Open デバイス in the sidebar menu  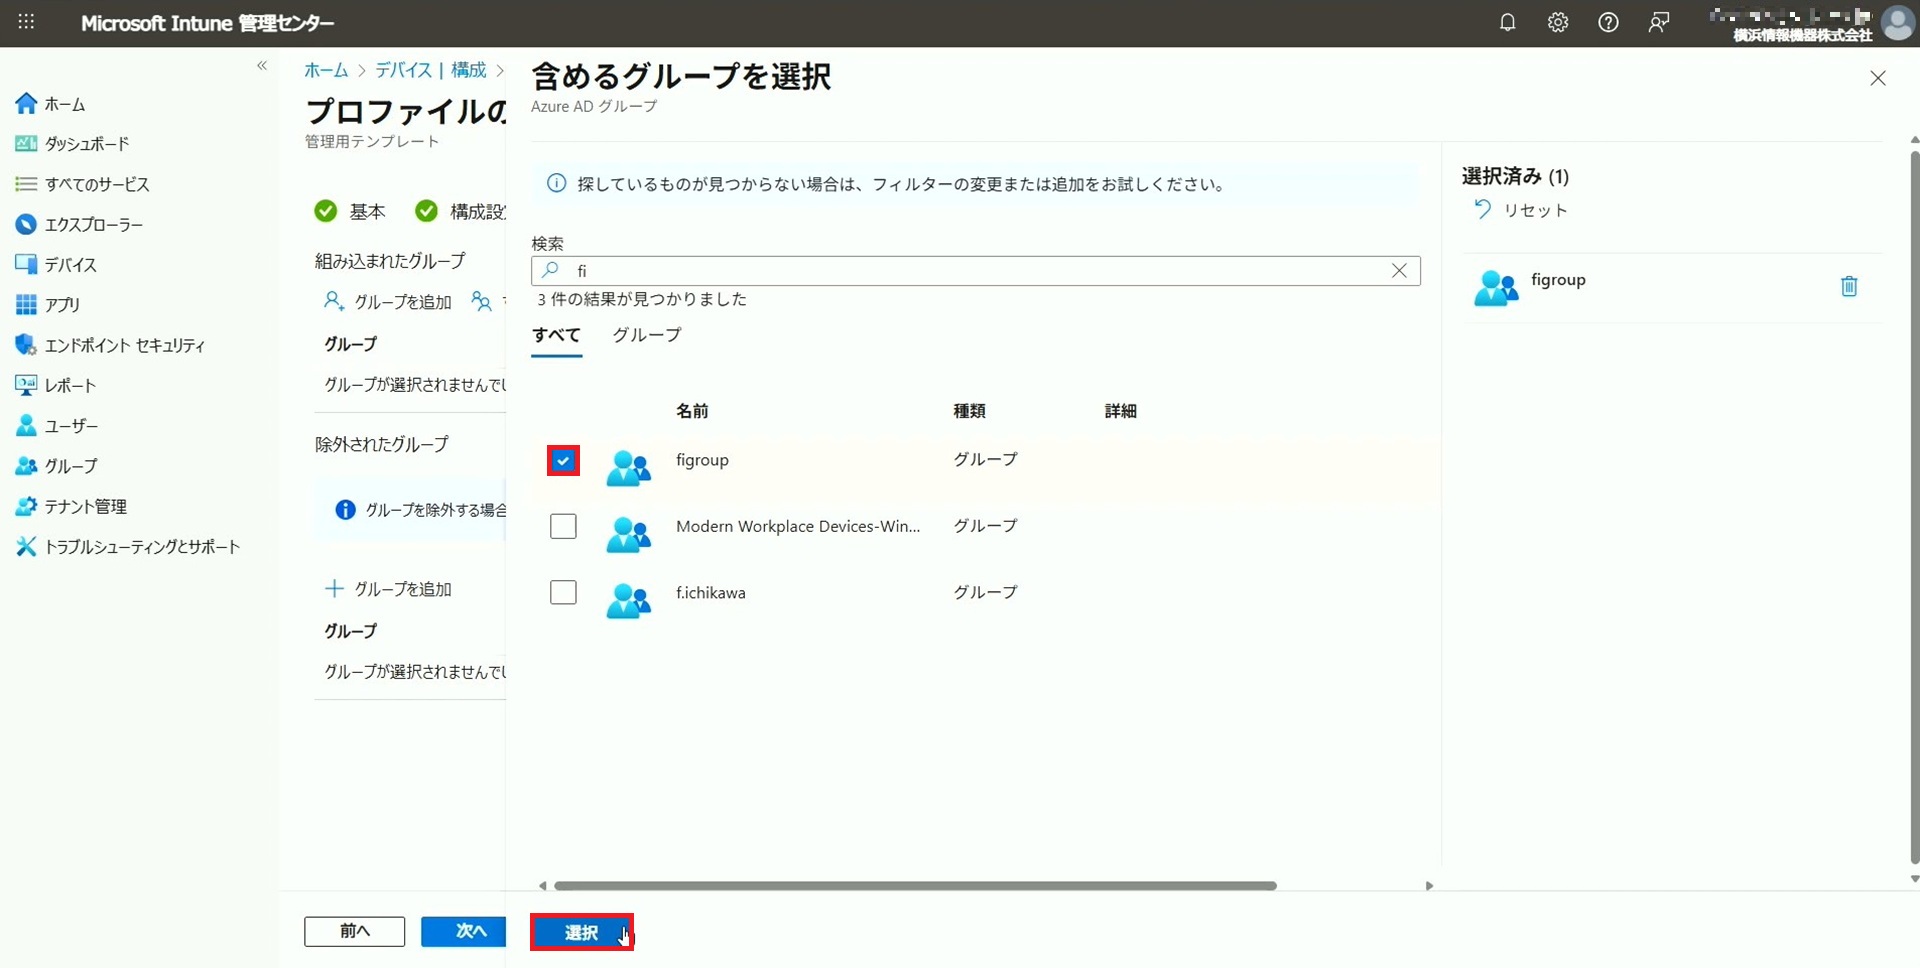[x=70, y=265]
